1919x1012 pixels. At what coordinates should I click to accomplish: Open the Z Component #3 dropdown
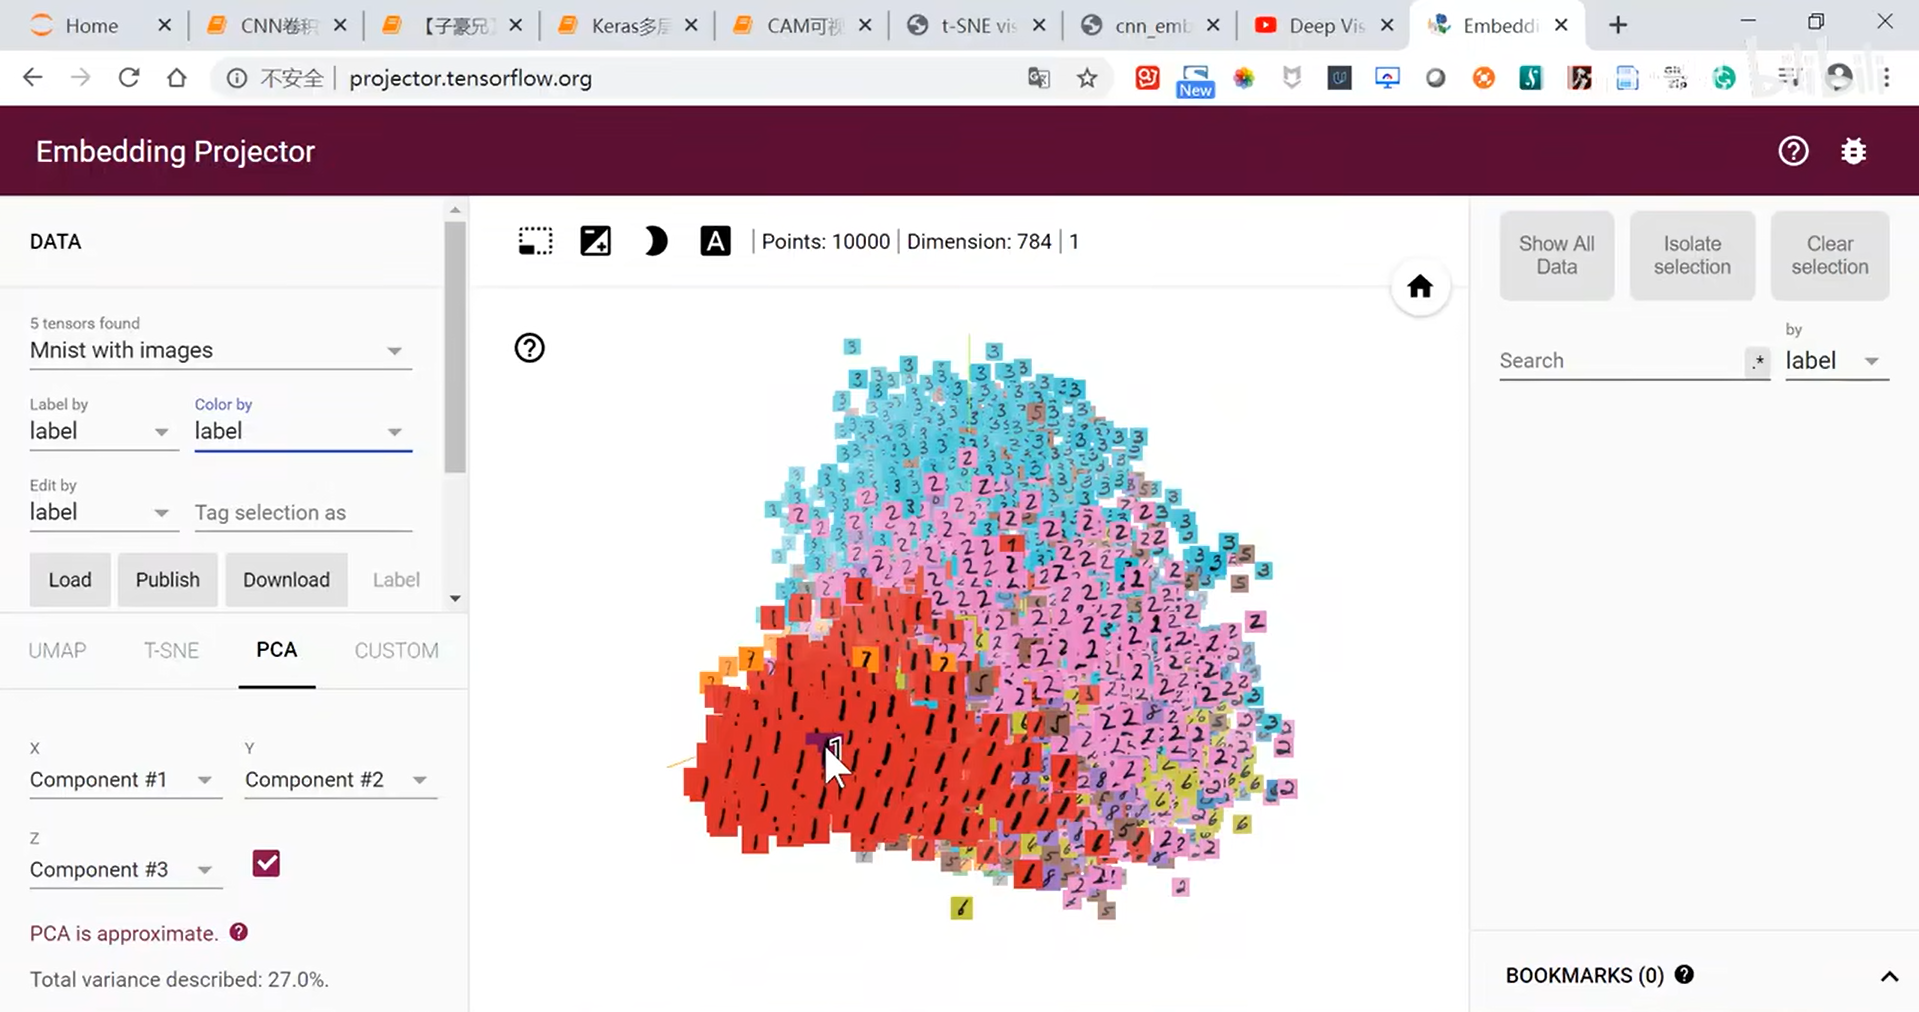coord(125,870)
